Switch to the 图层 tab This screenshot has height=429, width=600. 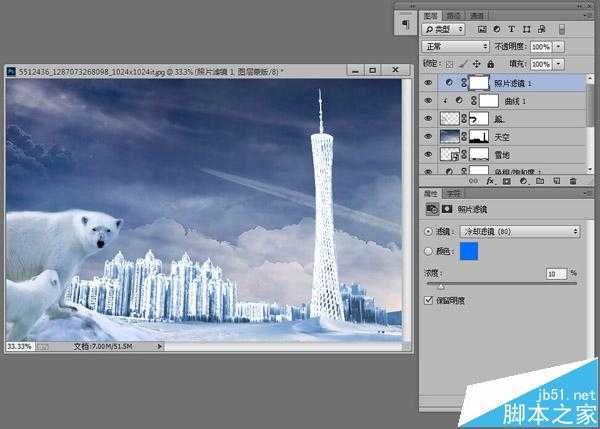(x=431, y=16)
